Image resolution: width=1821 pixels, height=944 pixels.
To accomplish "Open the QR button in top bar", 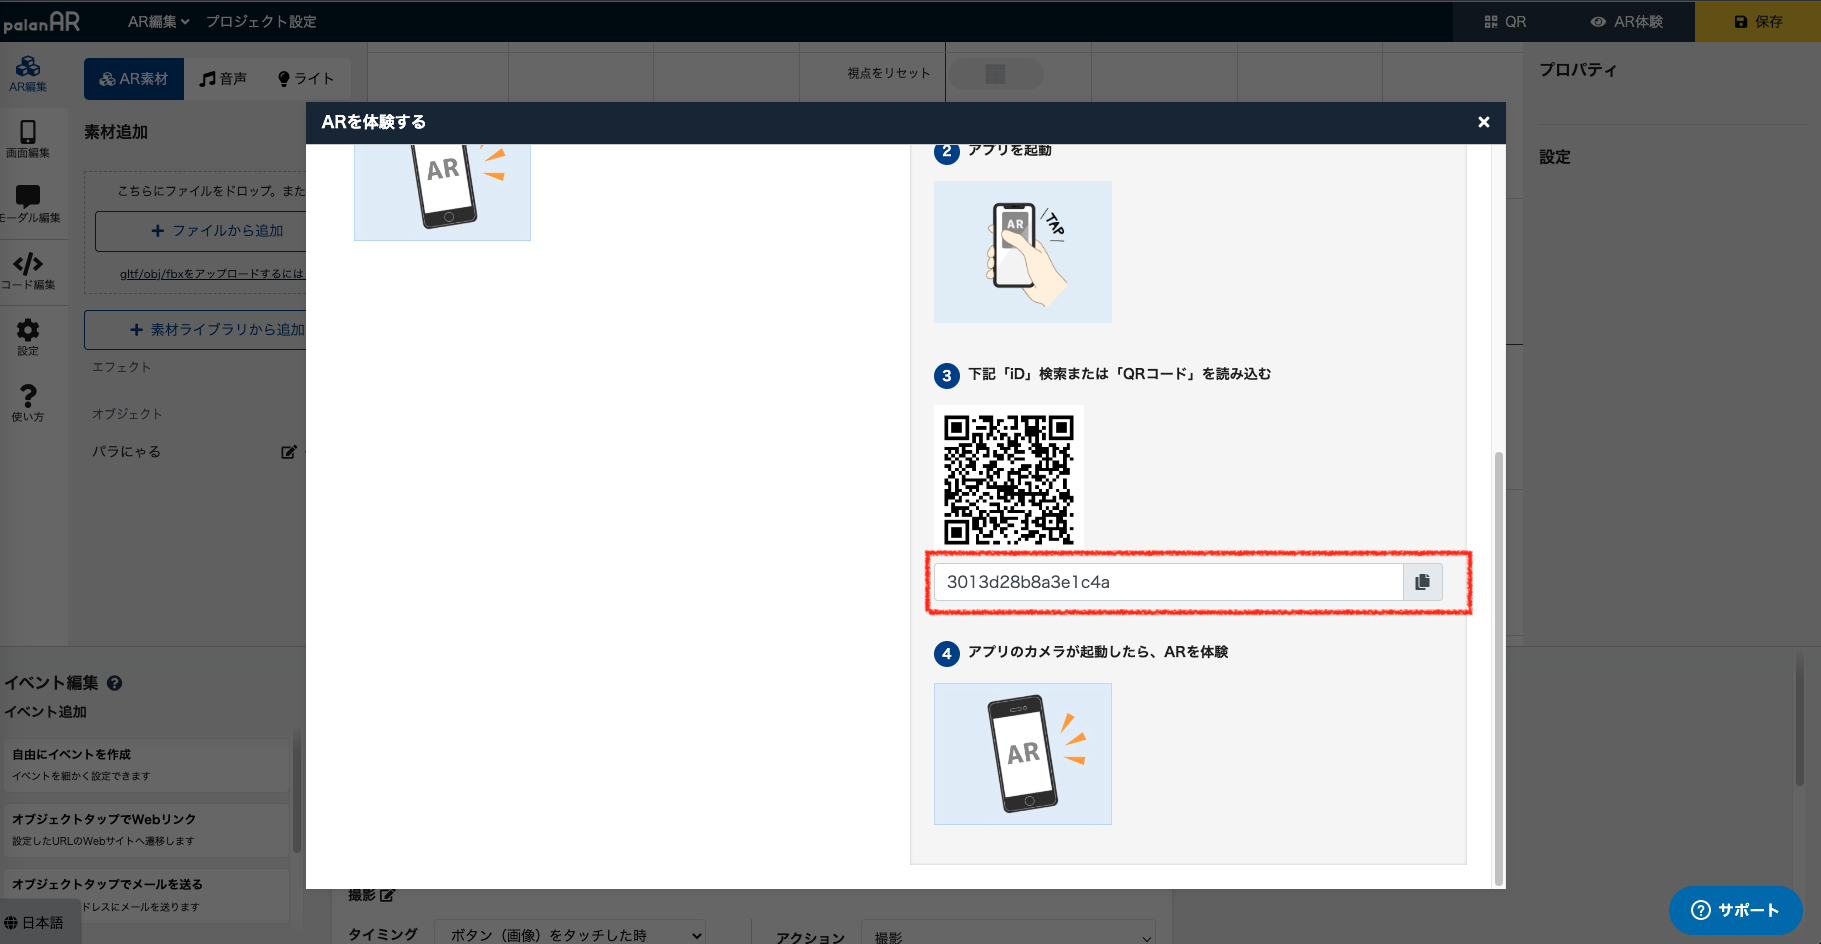I will pos(1505,21).
